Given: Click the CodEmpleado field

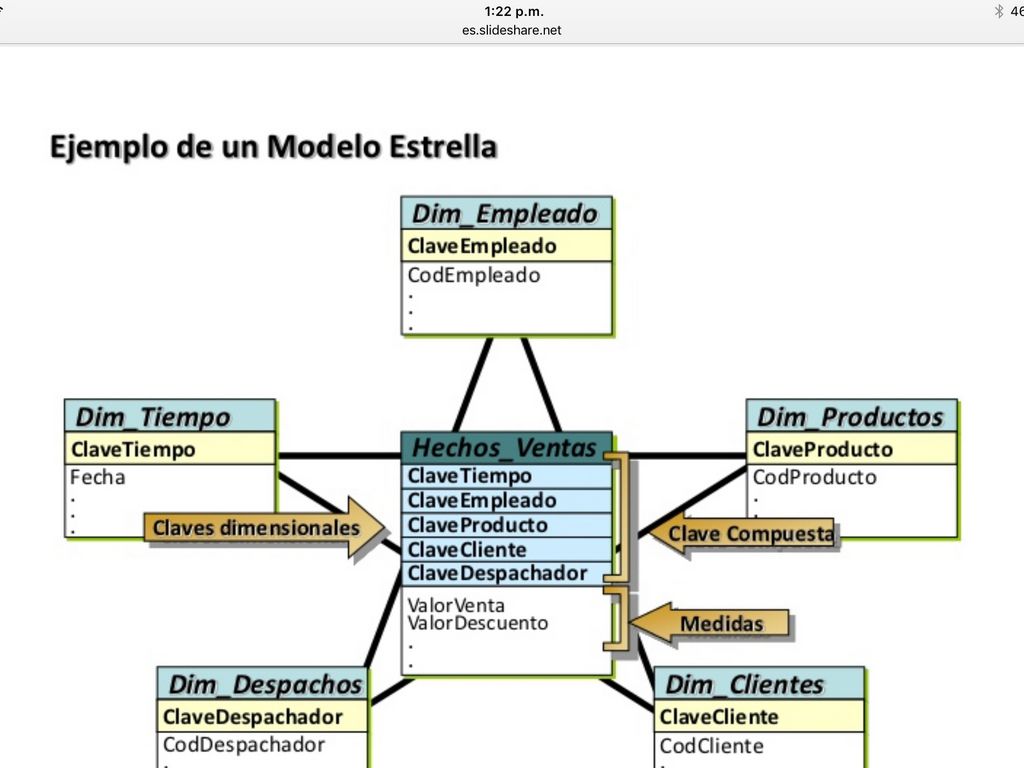Looking at the screenshot, I should click(474, 275).
